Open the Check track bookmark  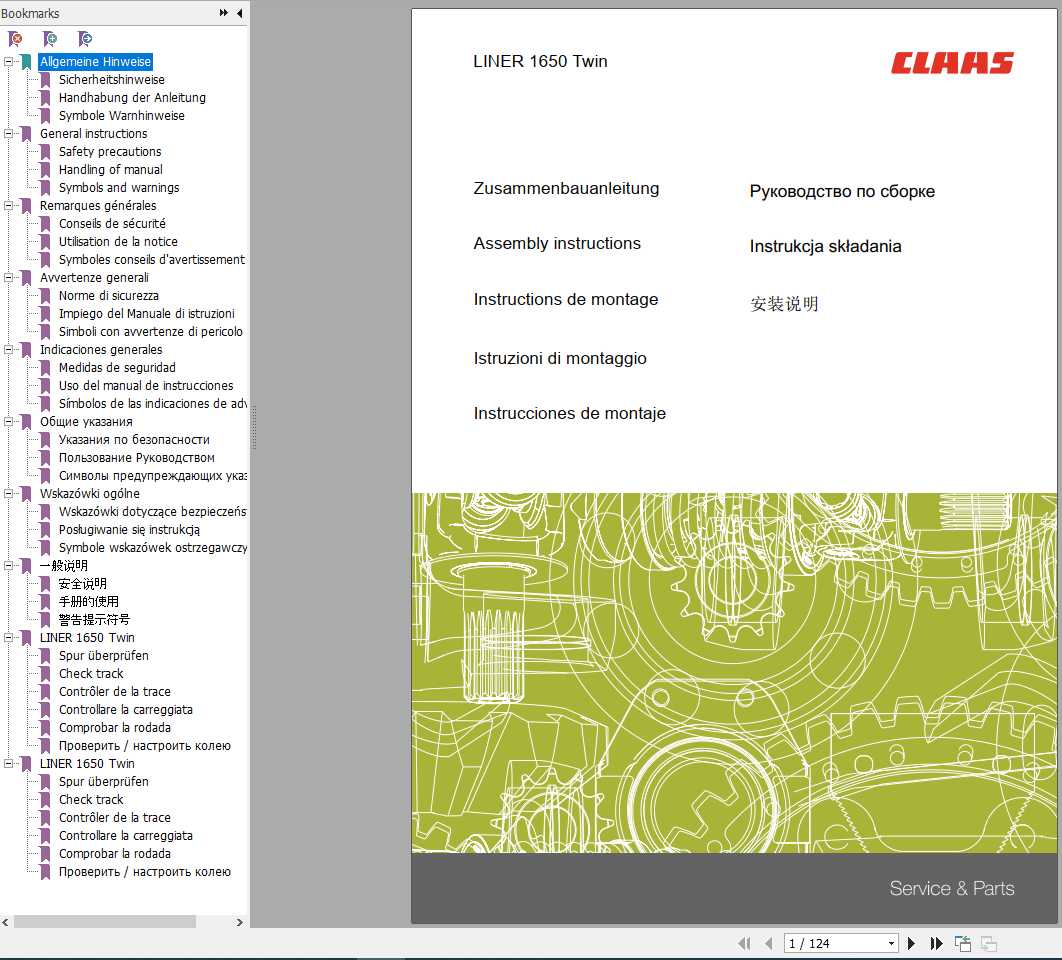coord(90,673)
